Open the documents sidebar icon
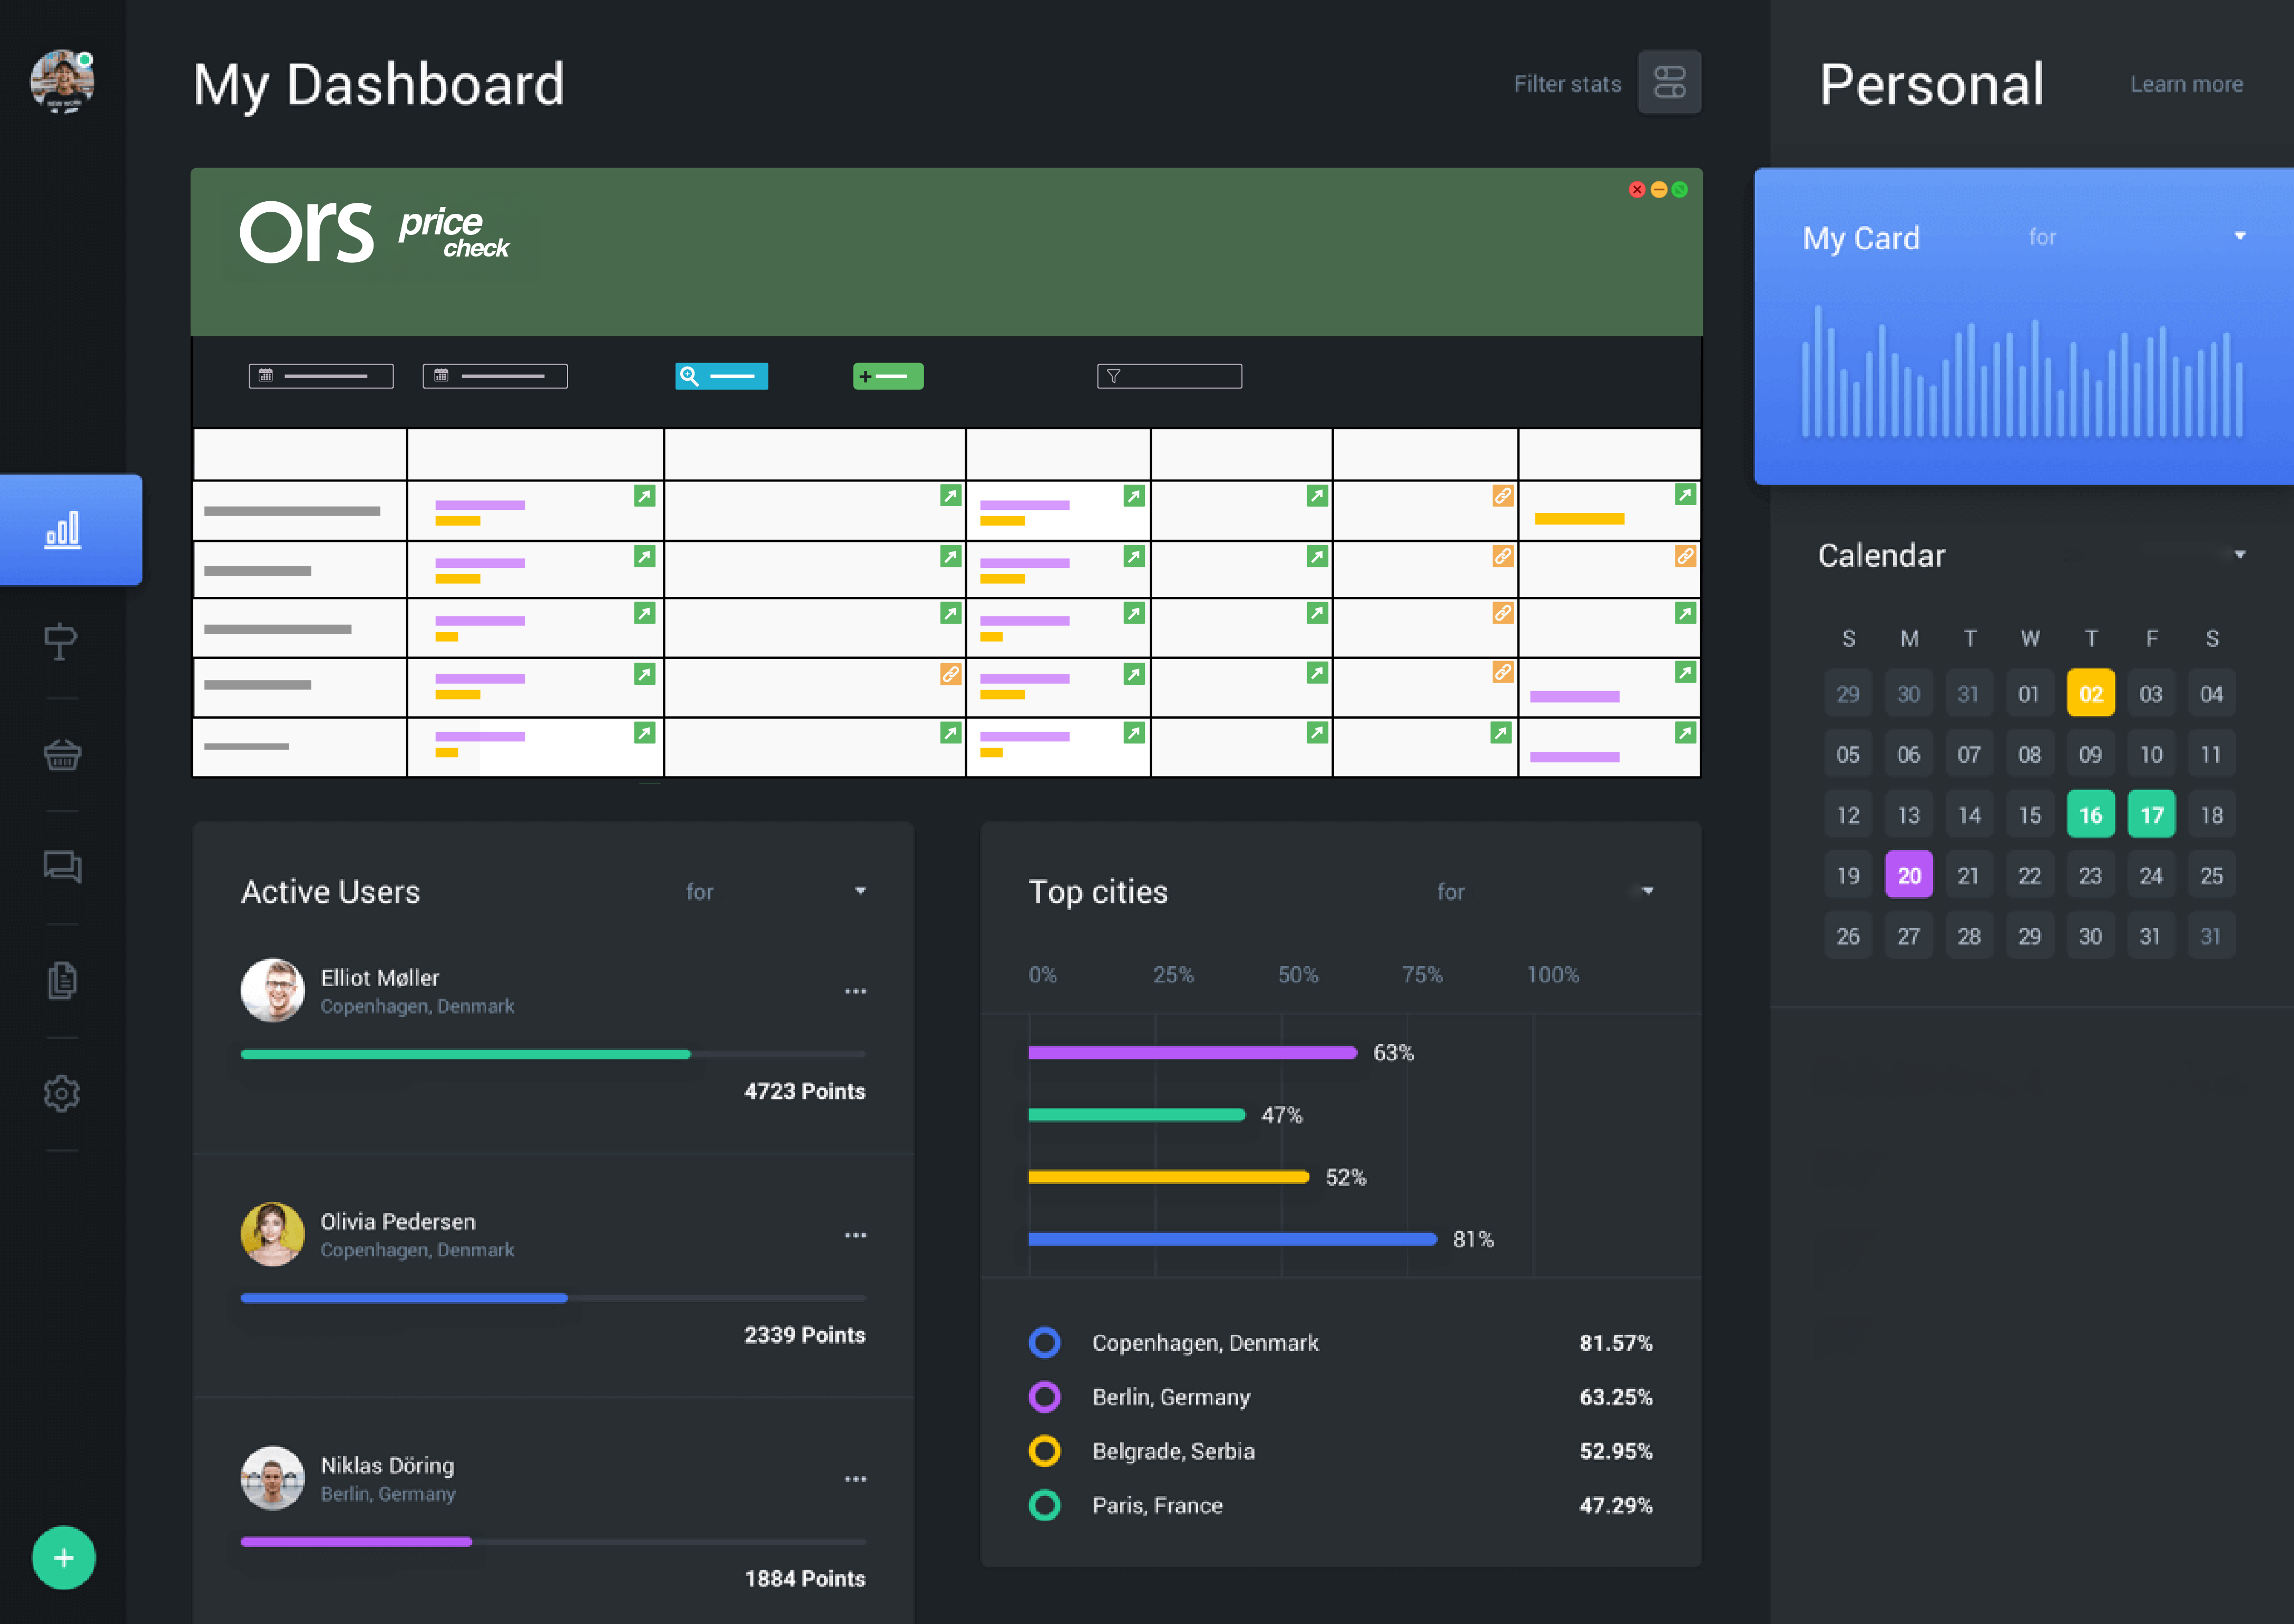This screenshot has height=1624, width=2294. pyautogui.click(x=62, y=980)
